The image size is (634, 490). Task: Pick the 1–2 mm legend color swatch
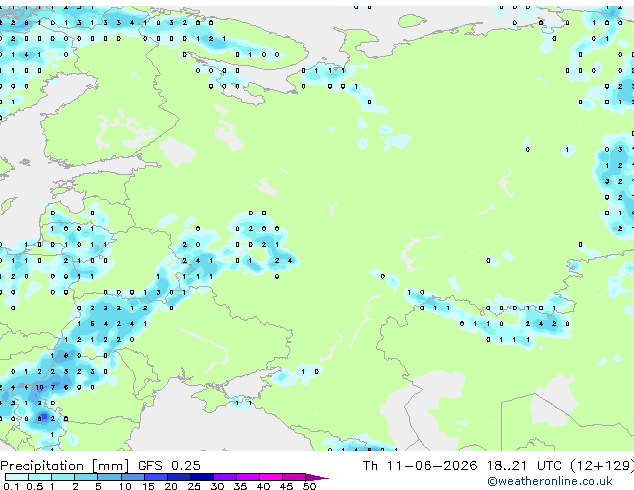(x=63, y=477)
